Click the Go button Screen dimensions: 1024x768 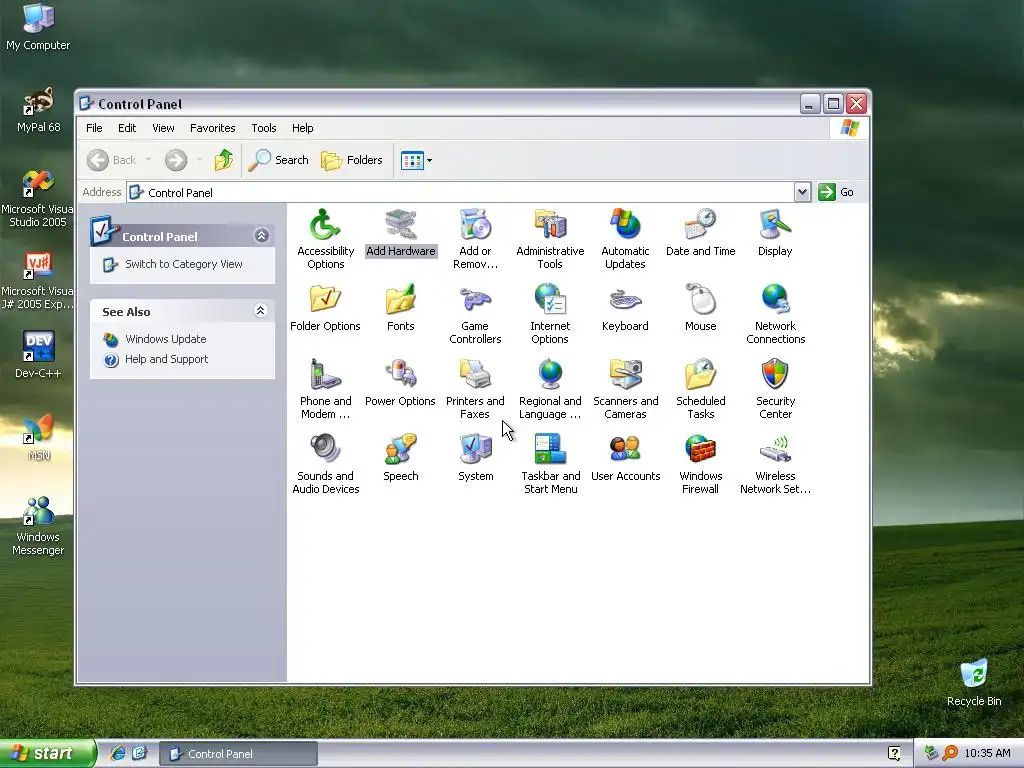[x=837, y=192]
